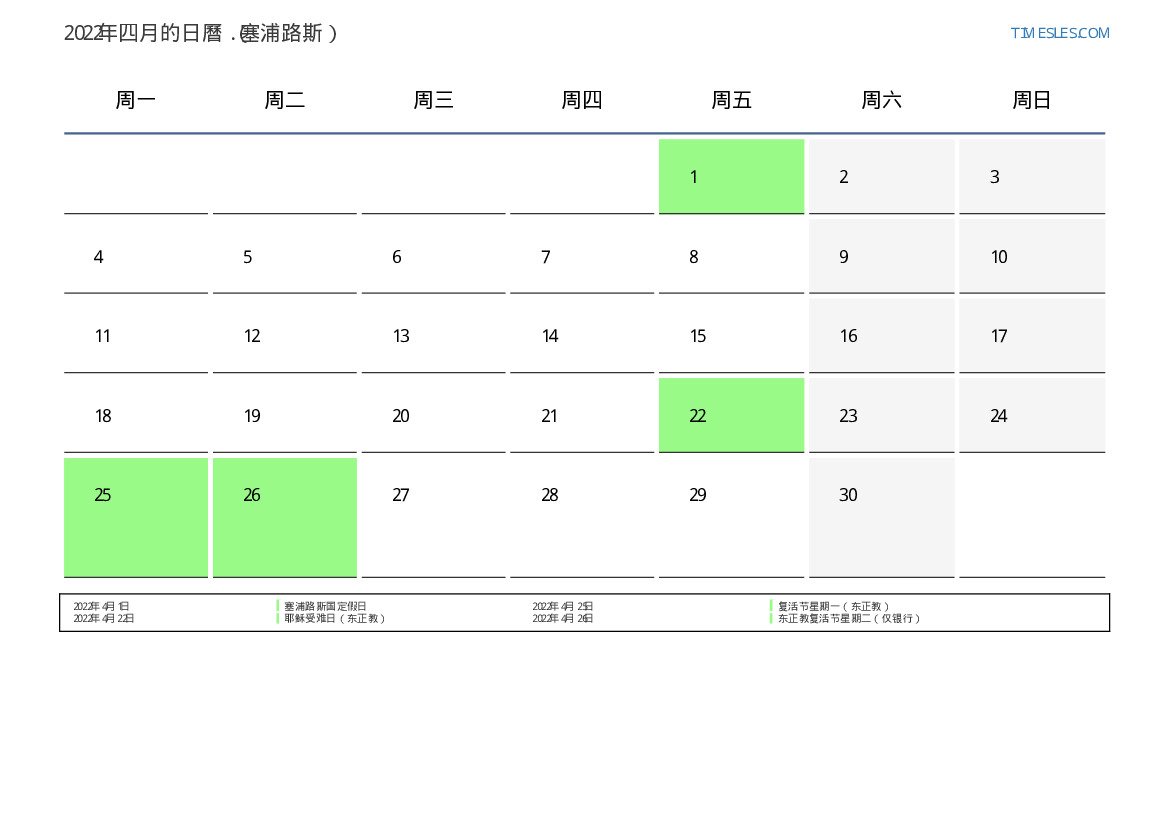Viewport: 1169px width, 827px height.
Task: Click the 耶稣受难日 legend entry
Action: coord(334,619)
